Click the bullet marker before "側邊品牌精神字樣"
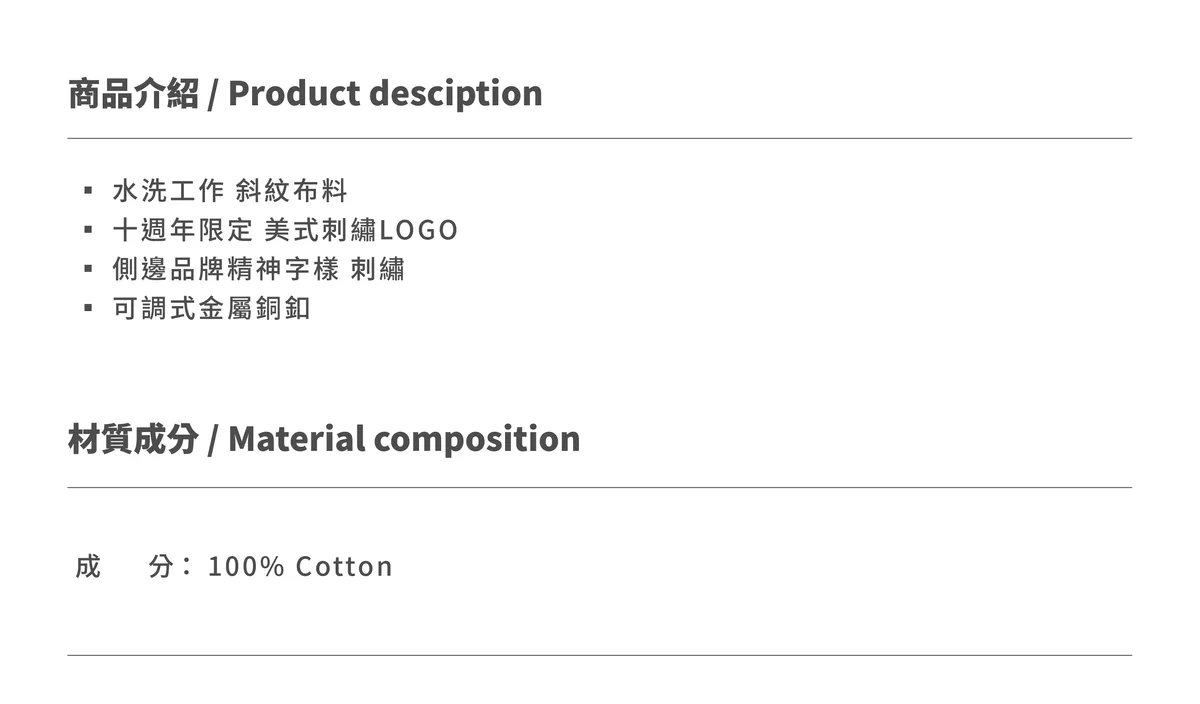1200x704 pixels. (88, 269)
